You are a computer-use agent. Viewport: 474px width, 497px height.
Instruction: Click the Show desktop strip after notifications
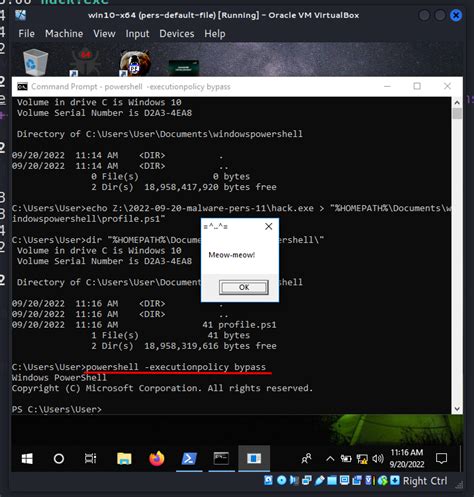point(461,459)
